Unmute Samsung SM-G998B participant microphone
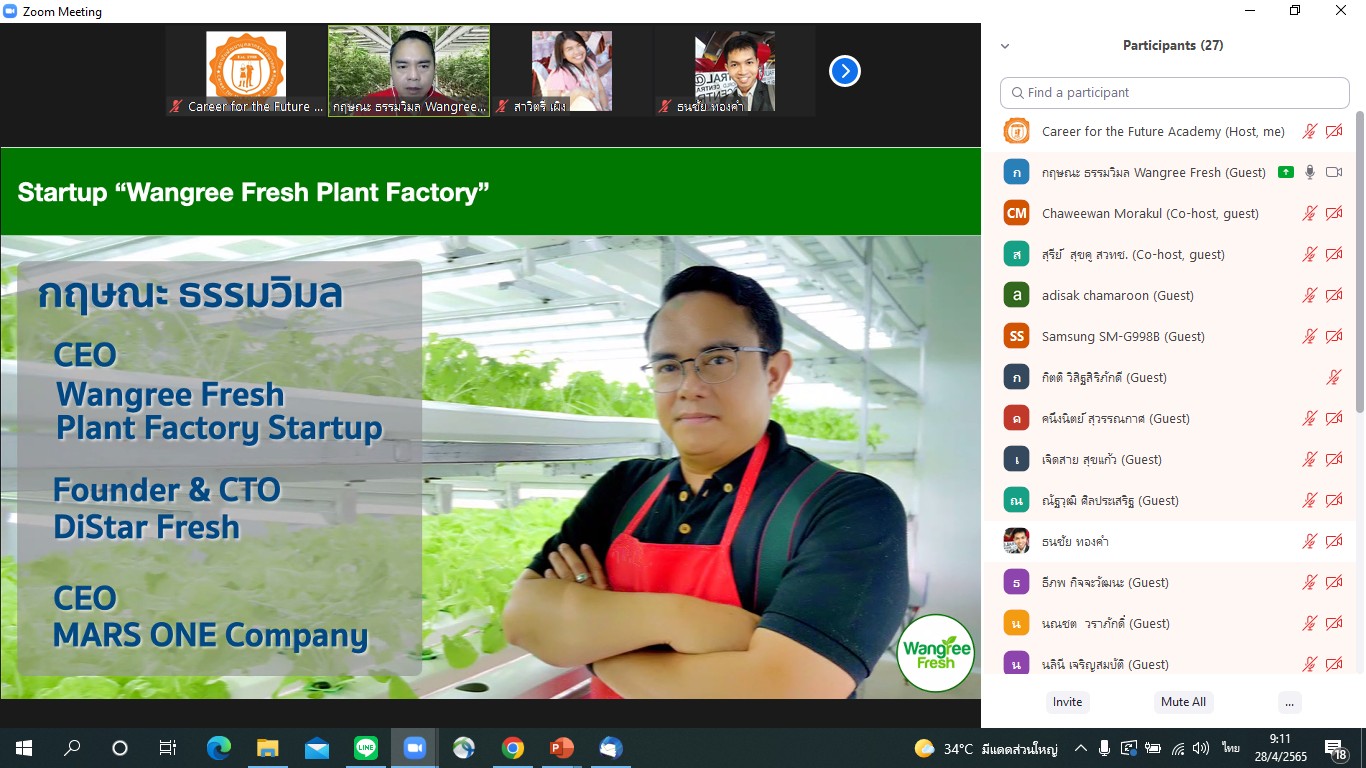Image resolution: width=1366 pixels, height=768 pixels. pos(1309,336)
